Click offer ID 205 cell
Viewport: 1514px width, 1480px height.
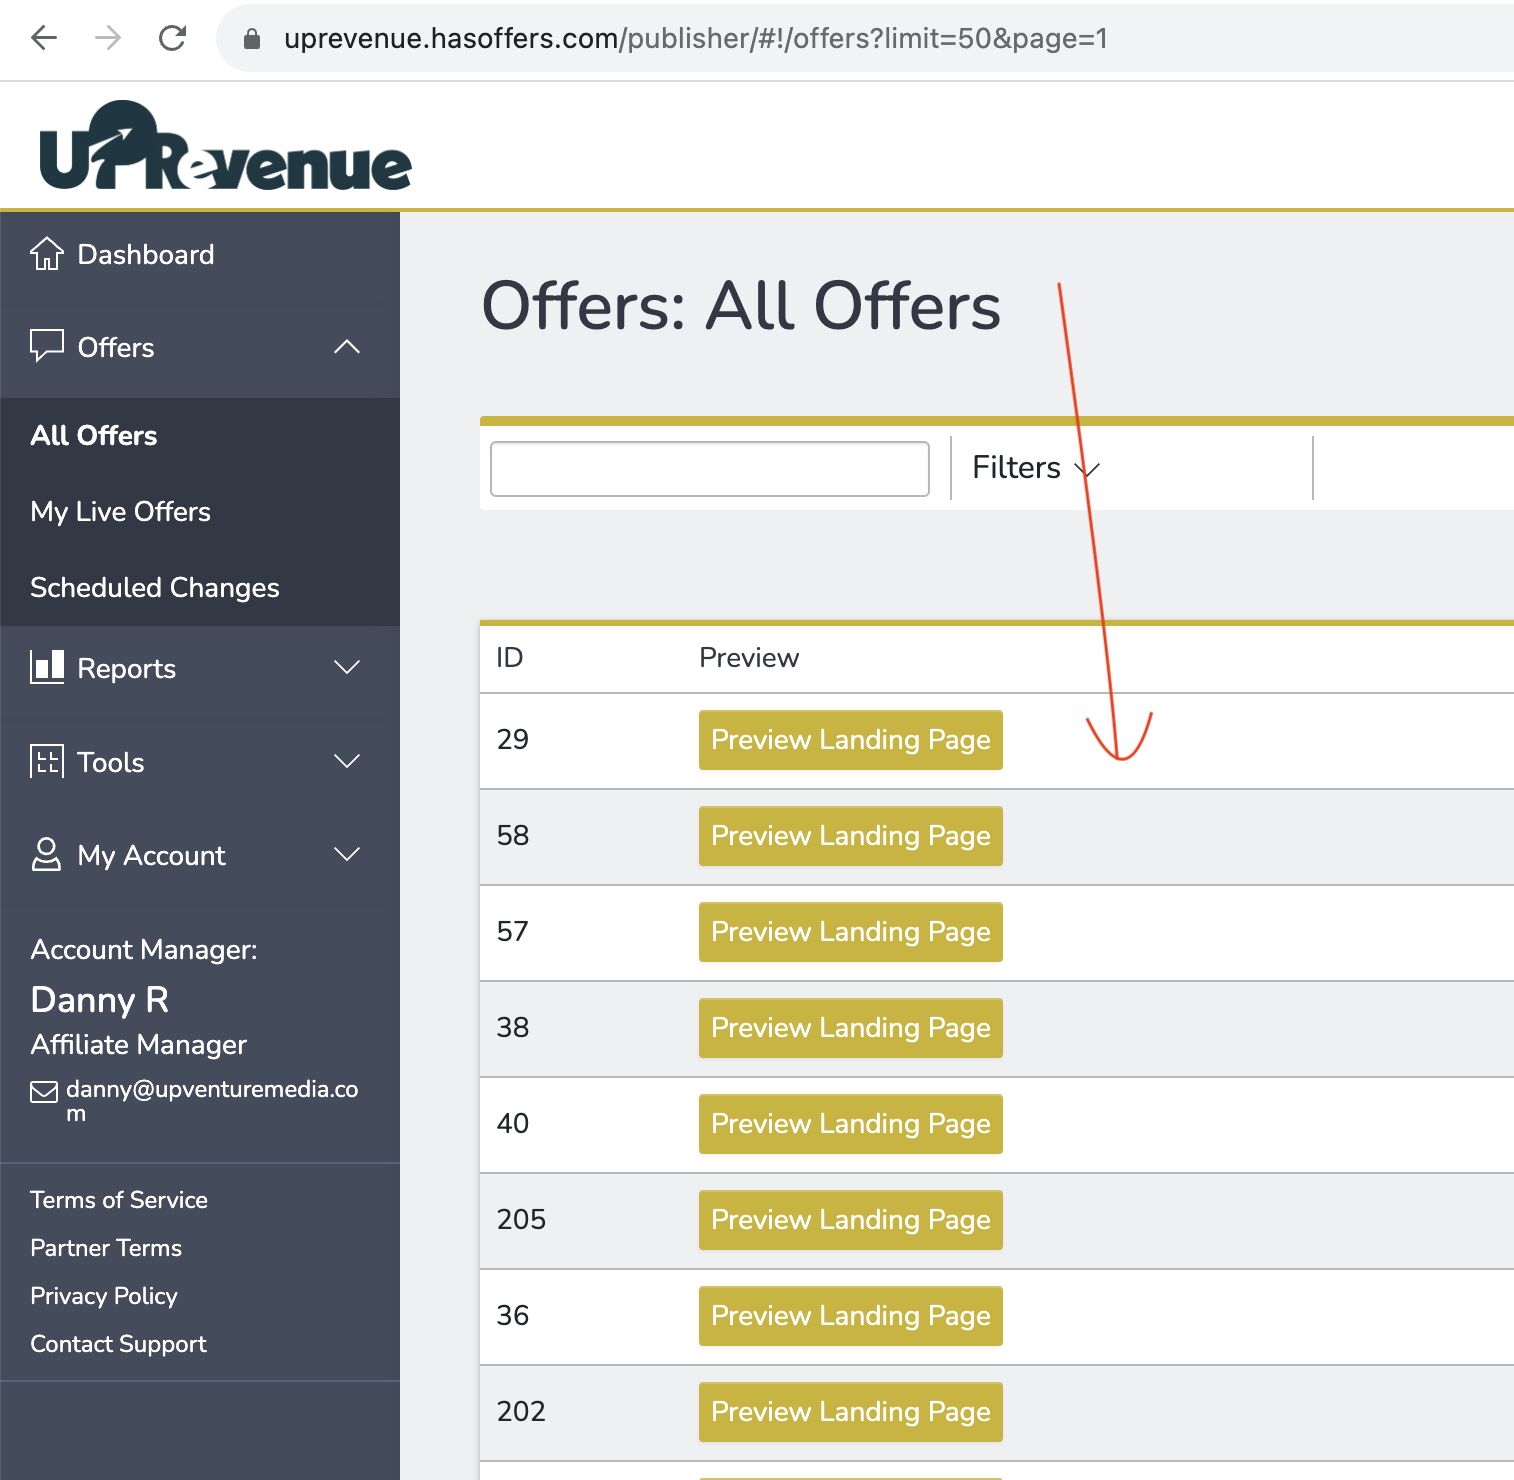(x=521, y=1219)
